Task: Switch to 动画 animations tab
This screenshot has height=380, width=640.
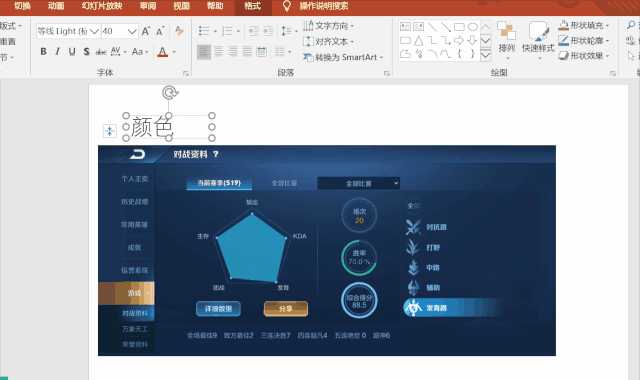Action: [56, 6]
